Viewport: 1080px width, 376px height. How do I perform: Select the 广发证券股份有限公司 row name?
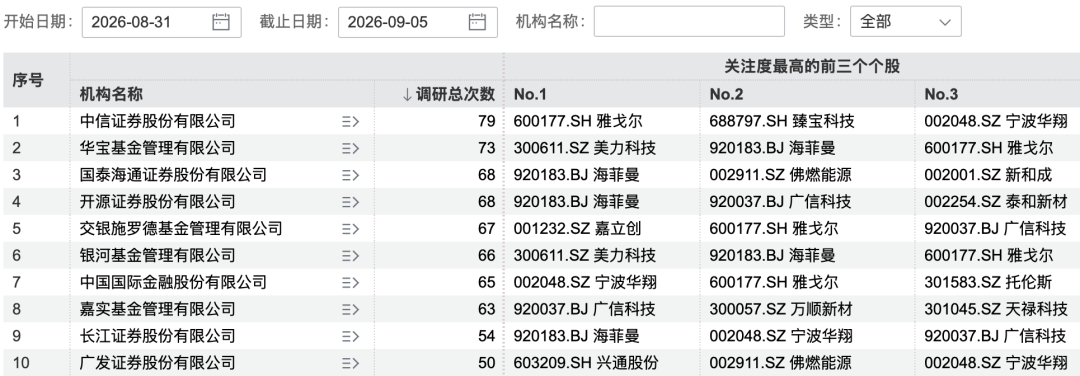pyautogui.click(x=158, y=364)
